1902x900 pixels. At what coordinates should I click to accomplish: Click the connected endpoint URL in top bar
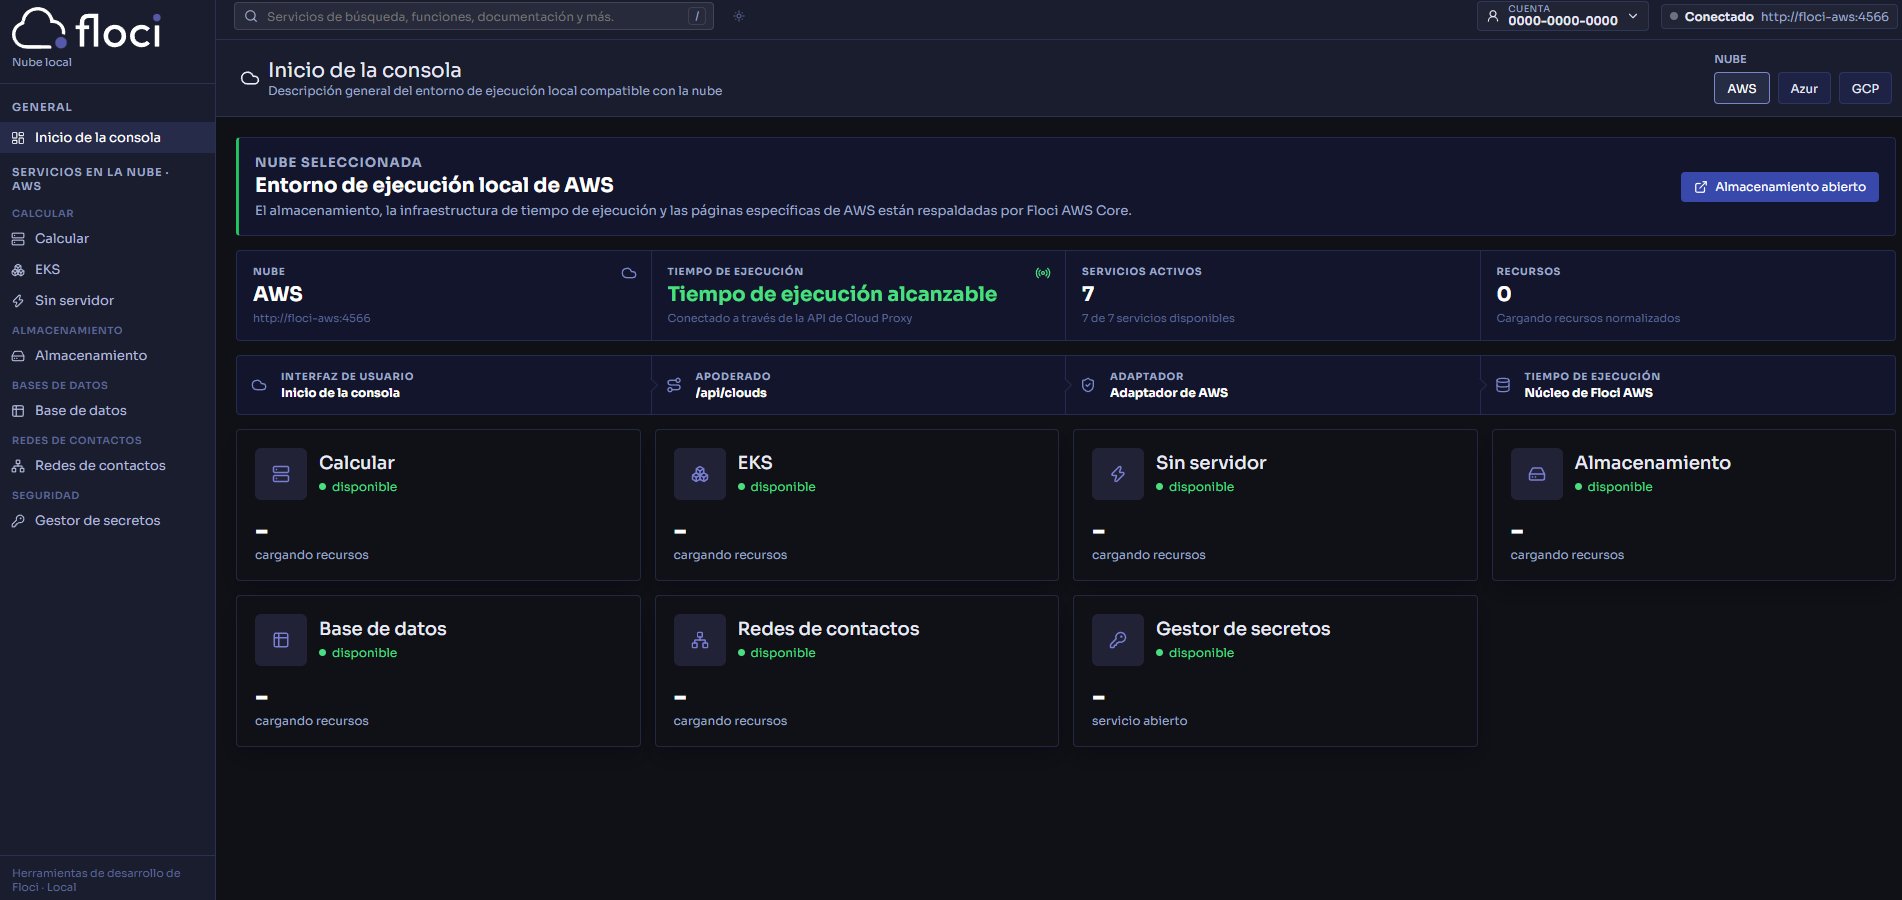[x=1825, y=17]
